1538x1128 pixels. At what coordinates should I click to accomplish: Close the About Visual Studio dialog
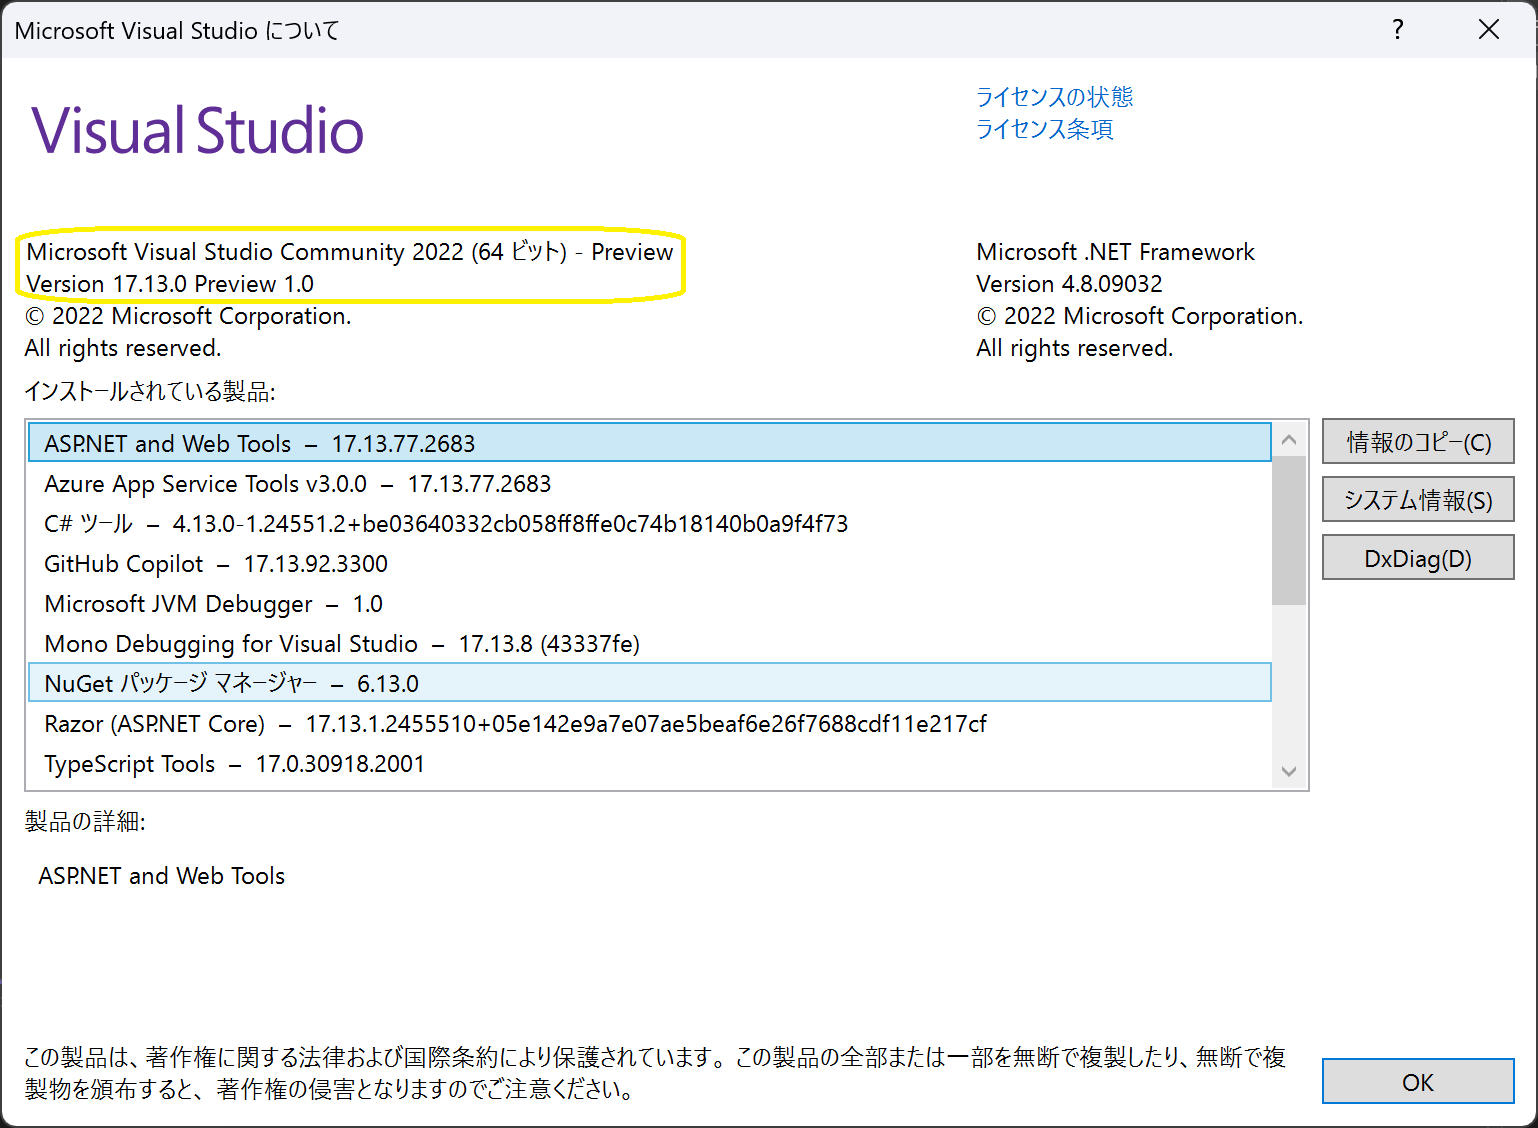1489,29
